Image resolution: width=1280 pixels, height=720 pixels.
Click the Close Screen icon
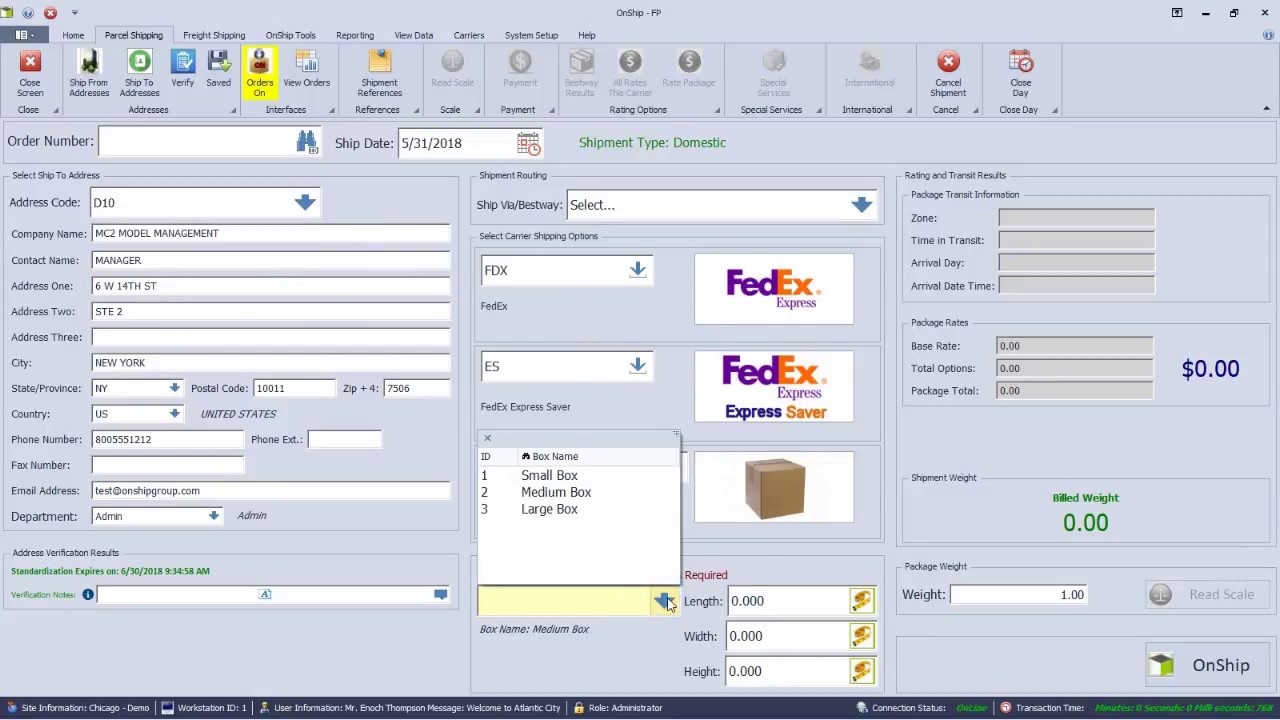click(x=30, y=73)
